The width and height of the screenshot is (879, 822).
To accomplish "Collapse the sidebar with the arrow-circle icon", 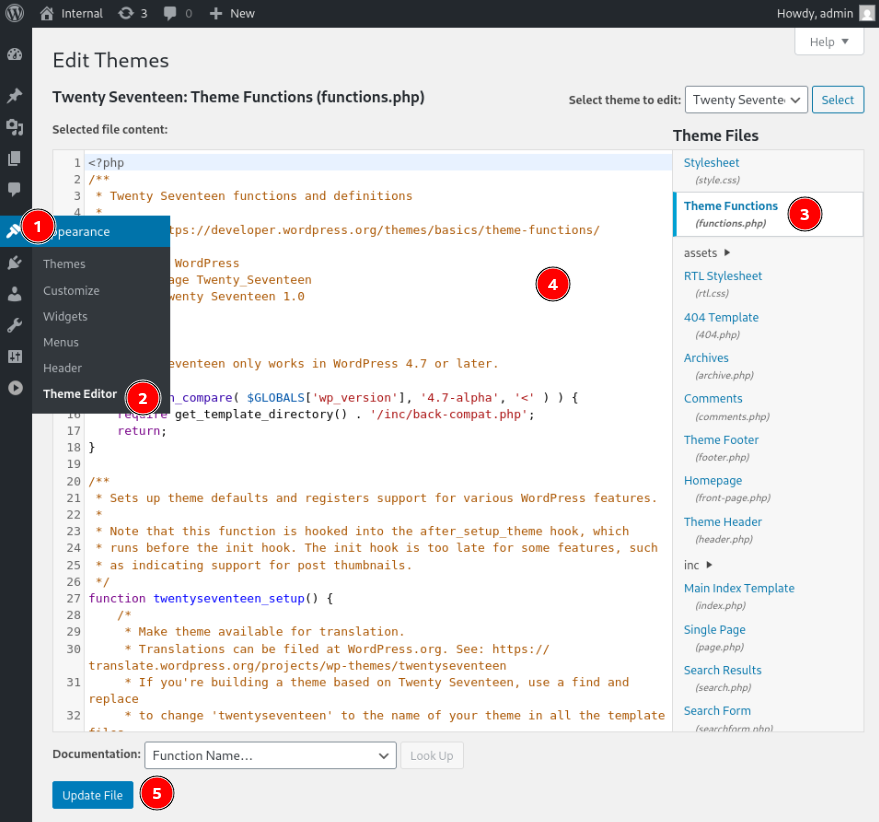I will tap(15, 387).
